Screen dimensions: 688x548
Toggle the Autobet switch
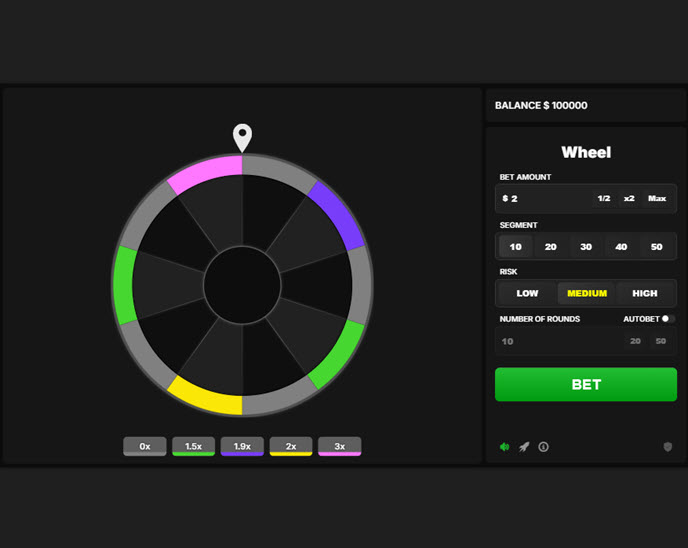[x=668, y=319]
